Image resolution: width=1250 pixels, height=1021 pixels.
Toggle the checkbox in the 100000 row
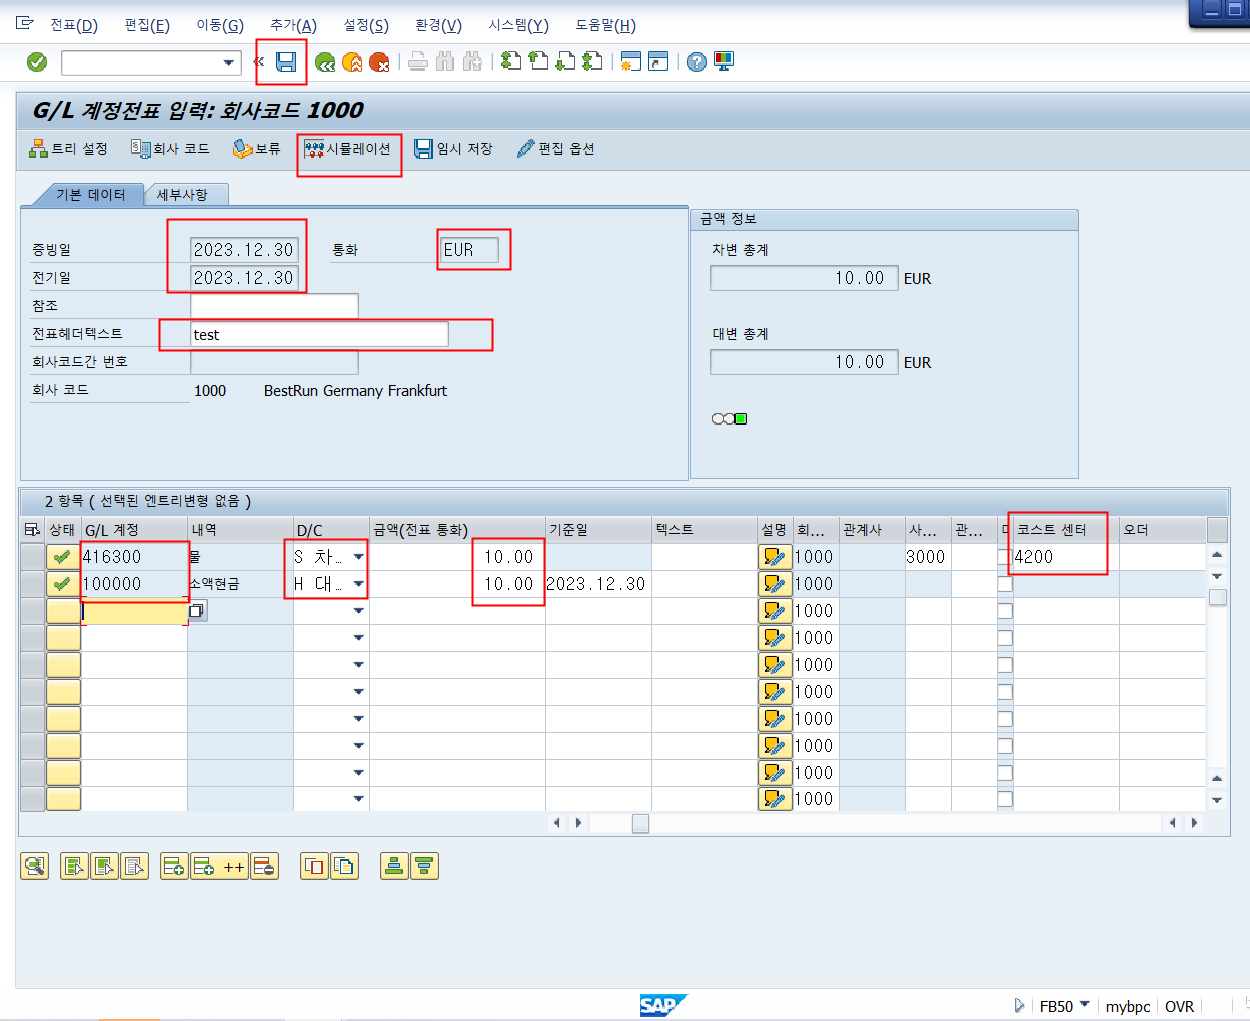1005,584
